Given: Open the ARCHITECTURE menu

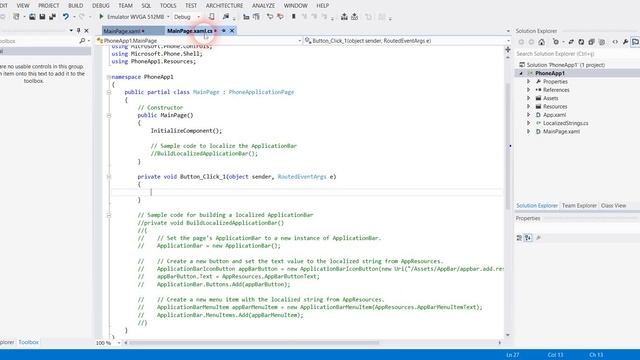Looking at the screenshot, I should pos(224,6).
